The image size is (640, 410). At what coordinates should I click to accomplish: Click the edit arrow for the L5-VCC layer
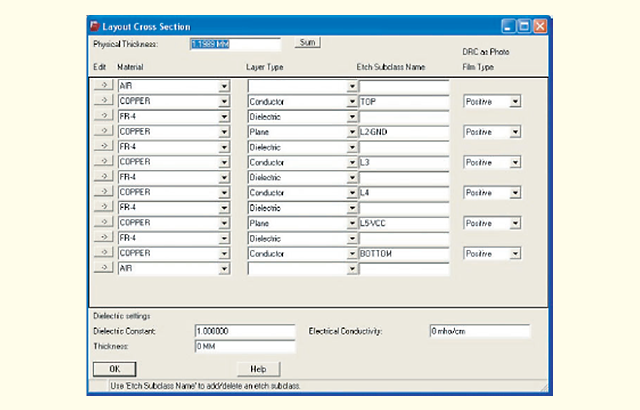[103, 222]
